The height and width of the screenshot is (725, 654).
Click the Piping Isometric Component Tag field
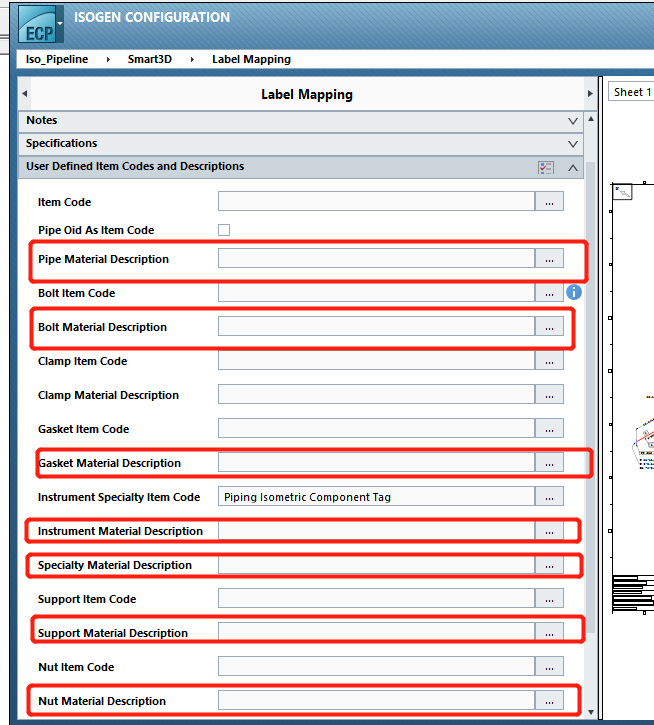pos(376,496)
